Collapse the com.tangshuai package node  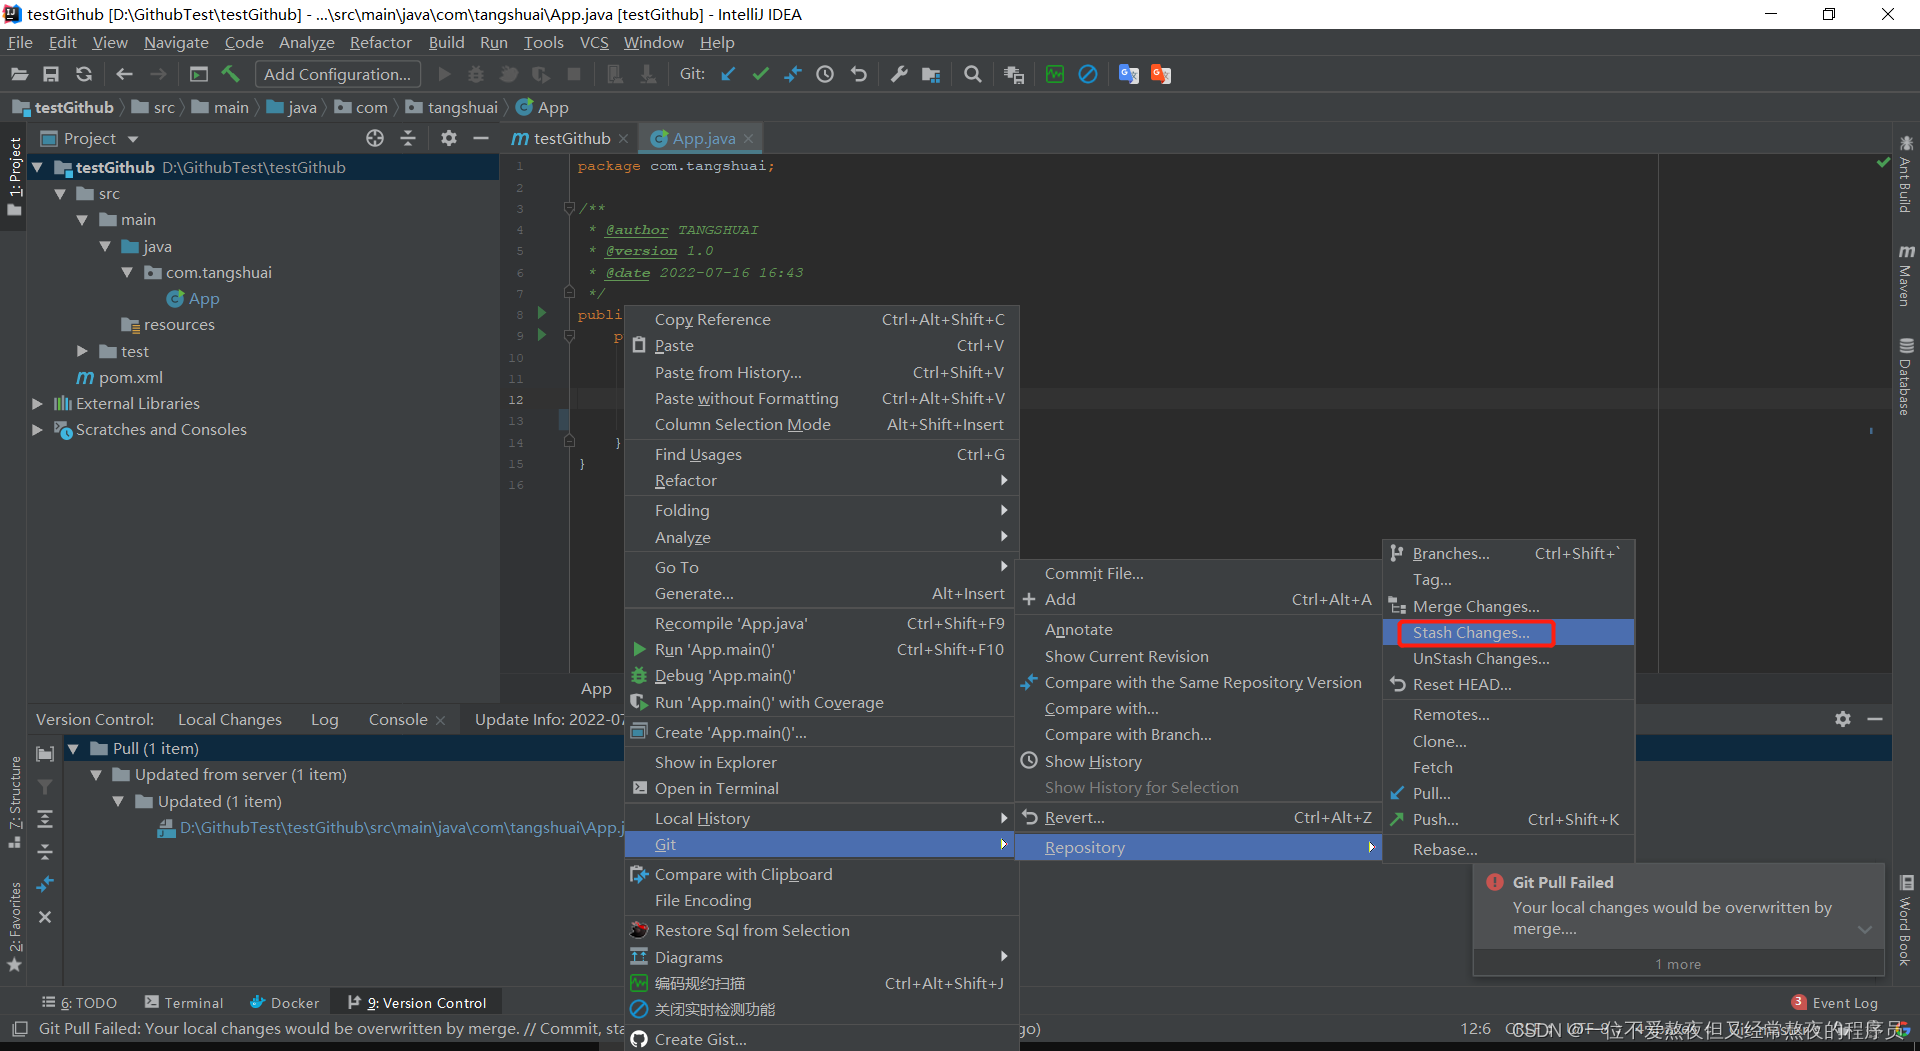pyautogui.click(x=127, y=272)
